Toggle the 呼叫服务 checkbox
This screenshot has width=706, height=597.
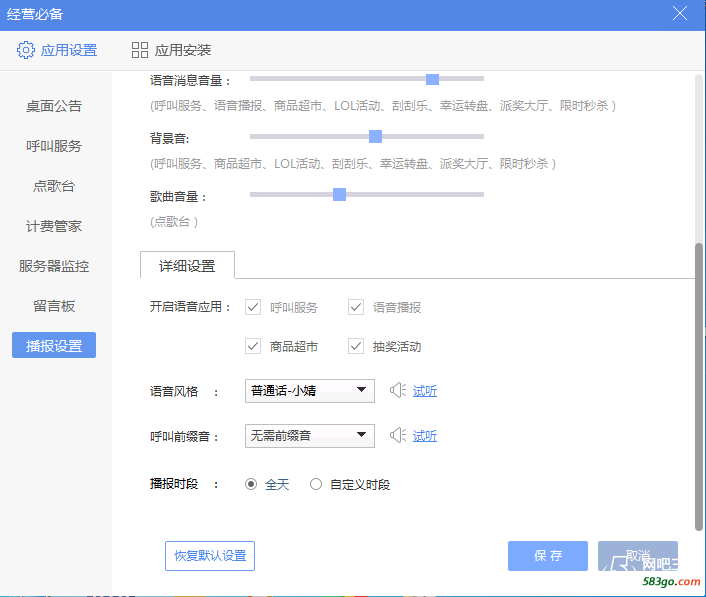click(x=253, y=307)
